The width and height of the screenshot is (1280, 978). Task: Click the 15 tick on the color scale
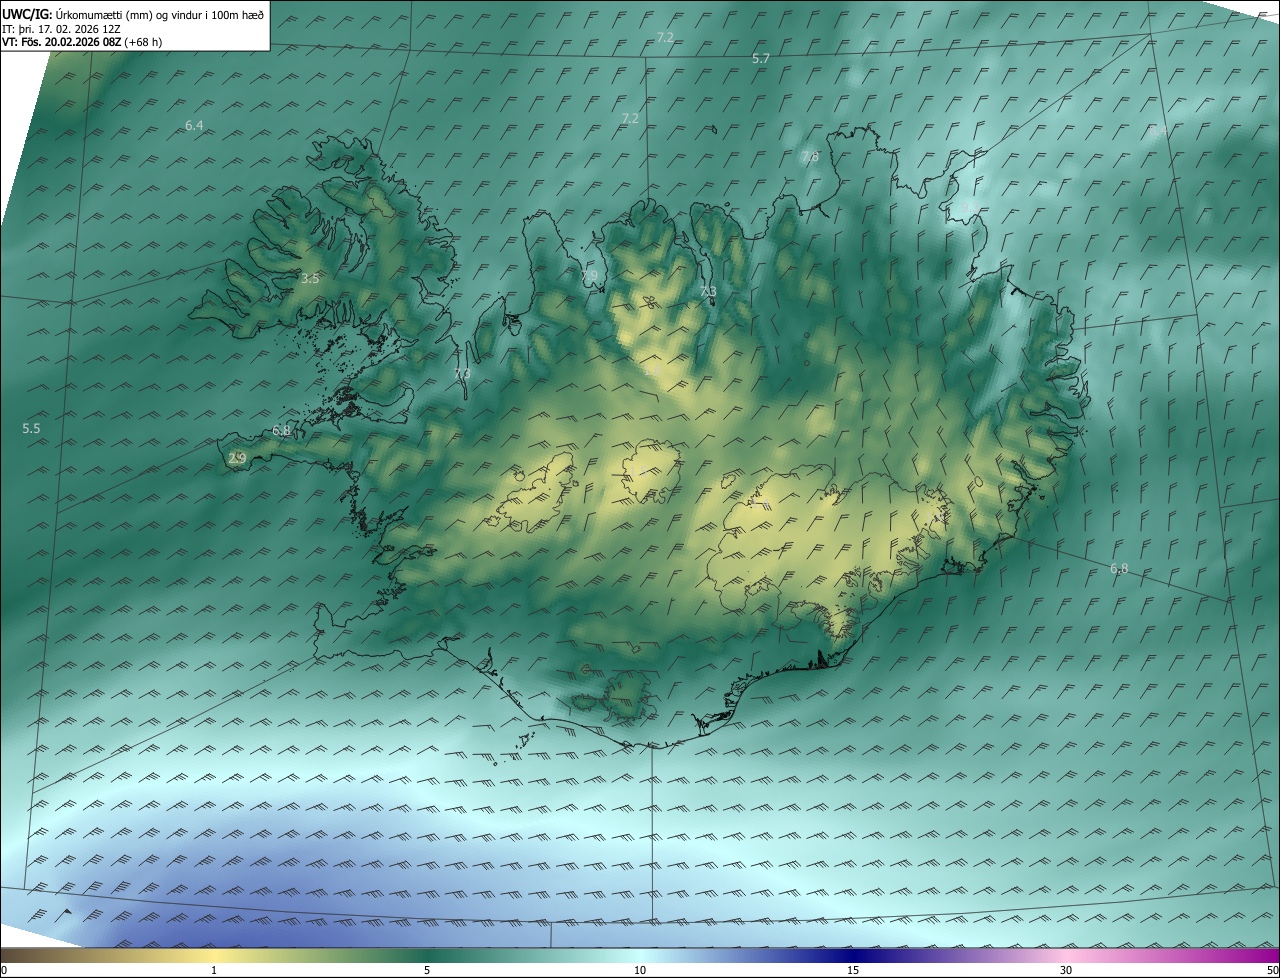[x=853, y=970]
